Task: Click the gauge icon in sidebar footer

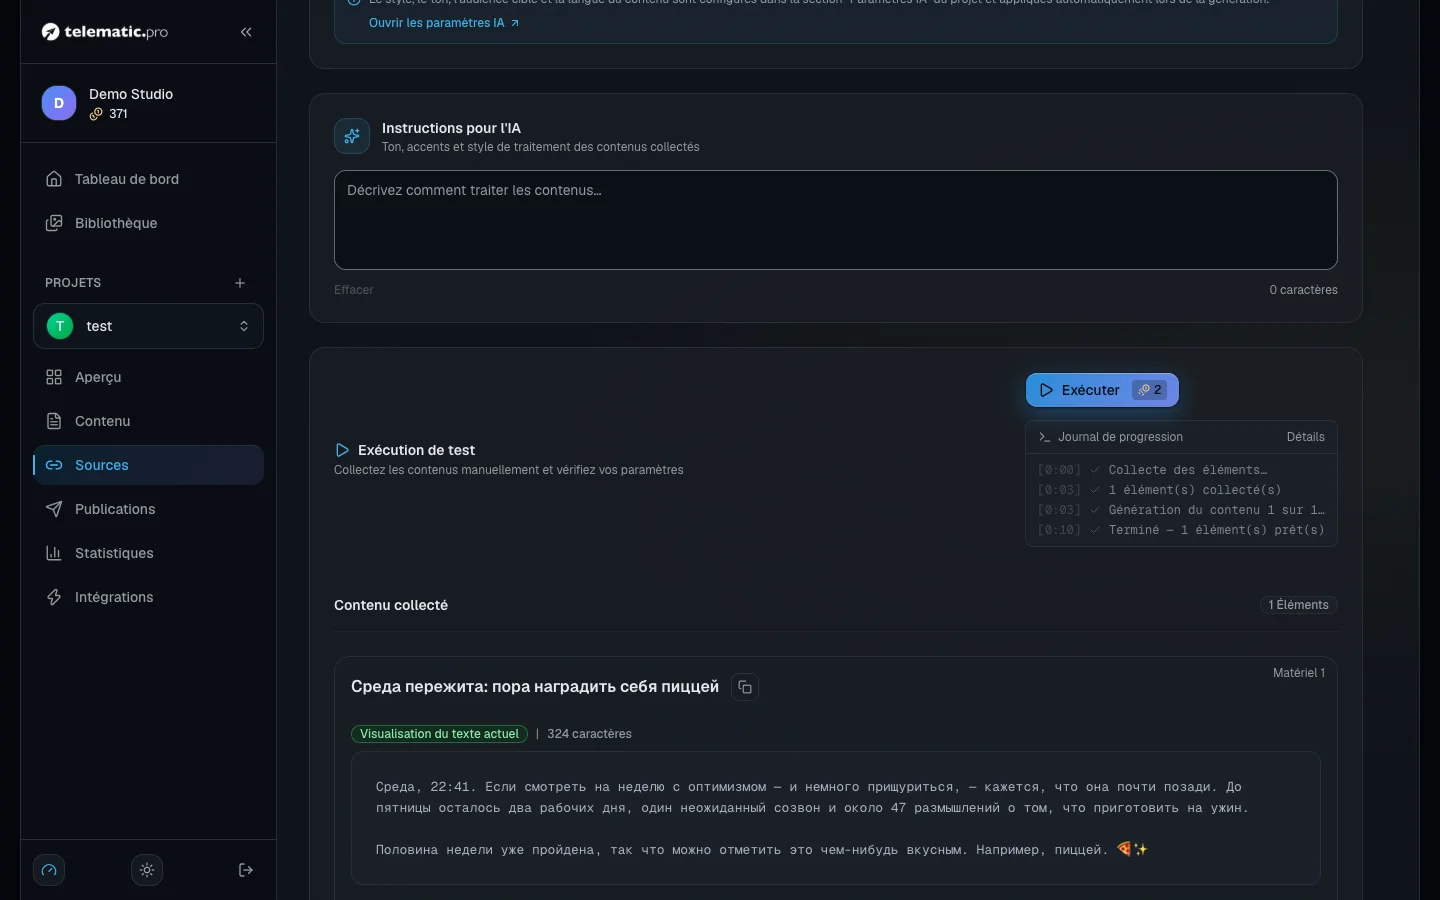Action: click(x=49, y=870)
